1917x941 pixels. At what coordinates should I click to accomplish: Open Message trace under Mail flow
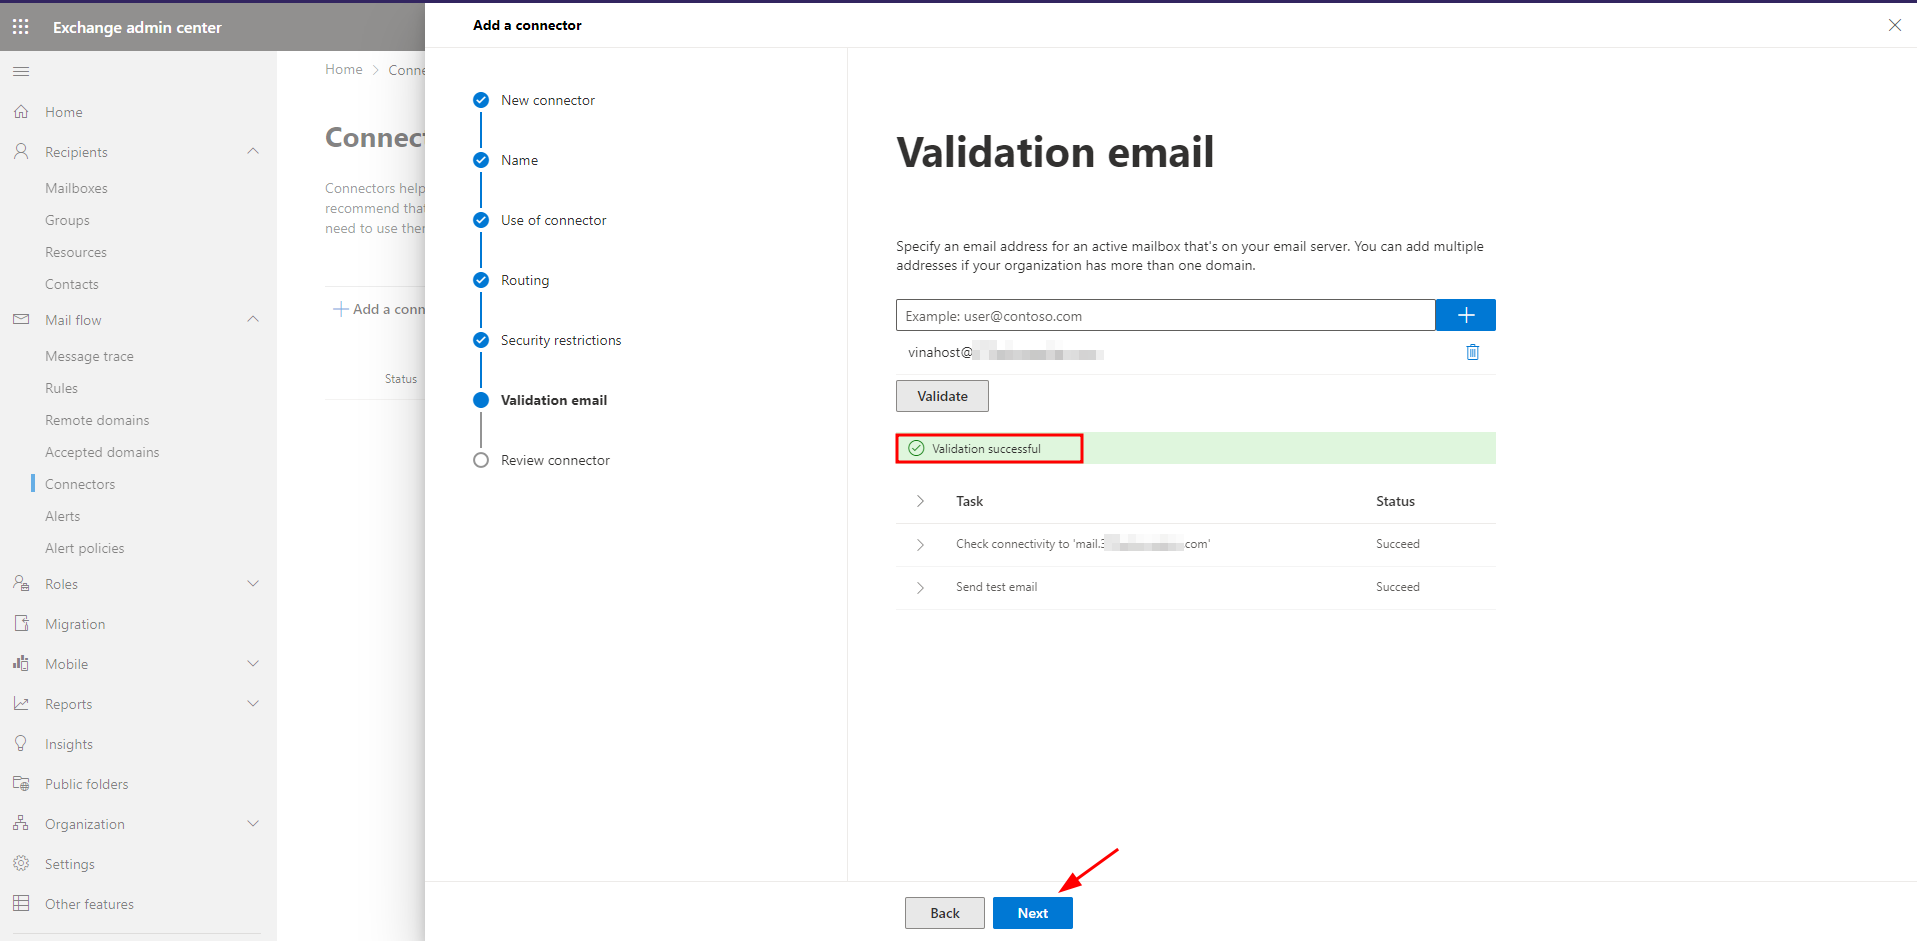point(89,356)
